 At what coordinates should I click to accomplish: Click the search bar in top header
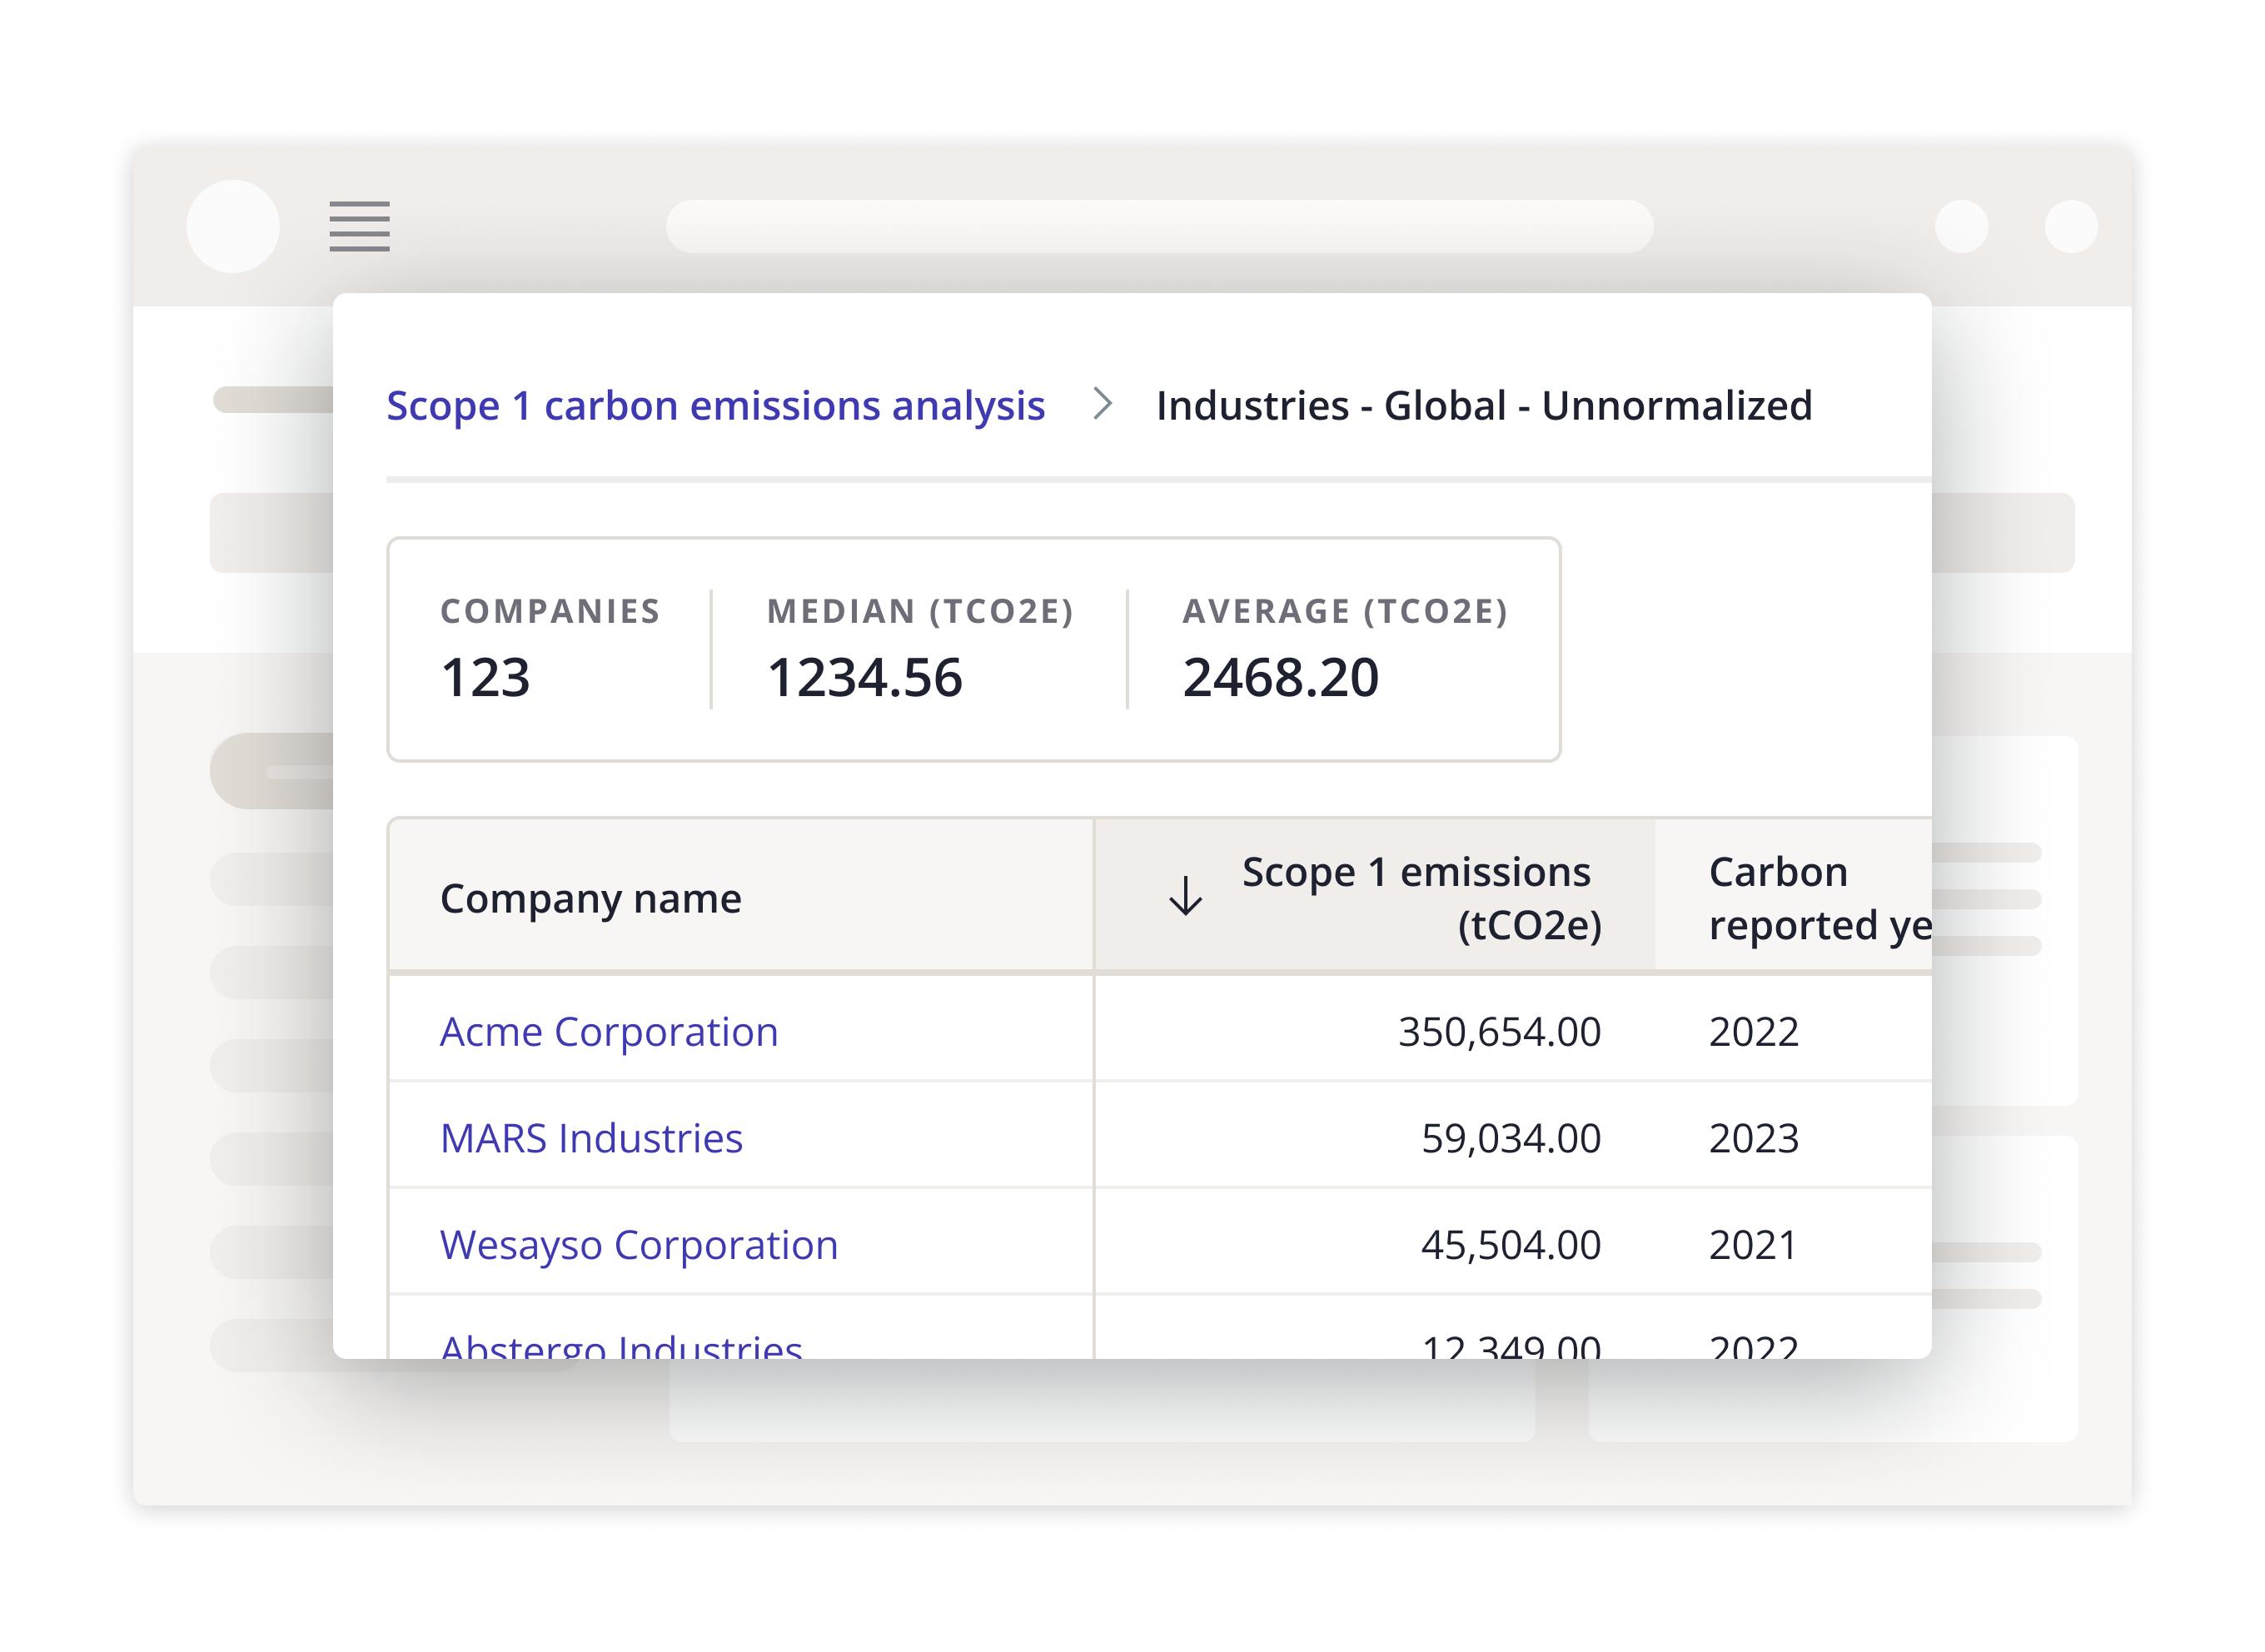click(1159, 226)
